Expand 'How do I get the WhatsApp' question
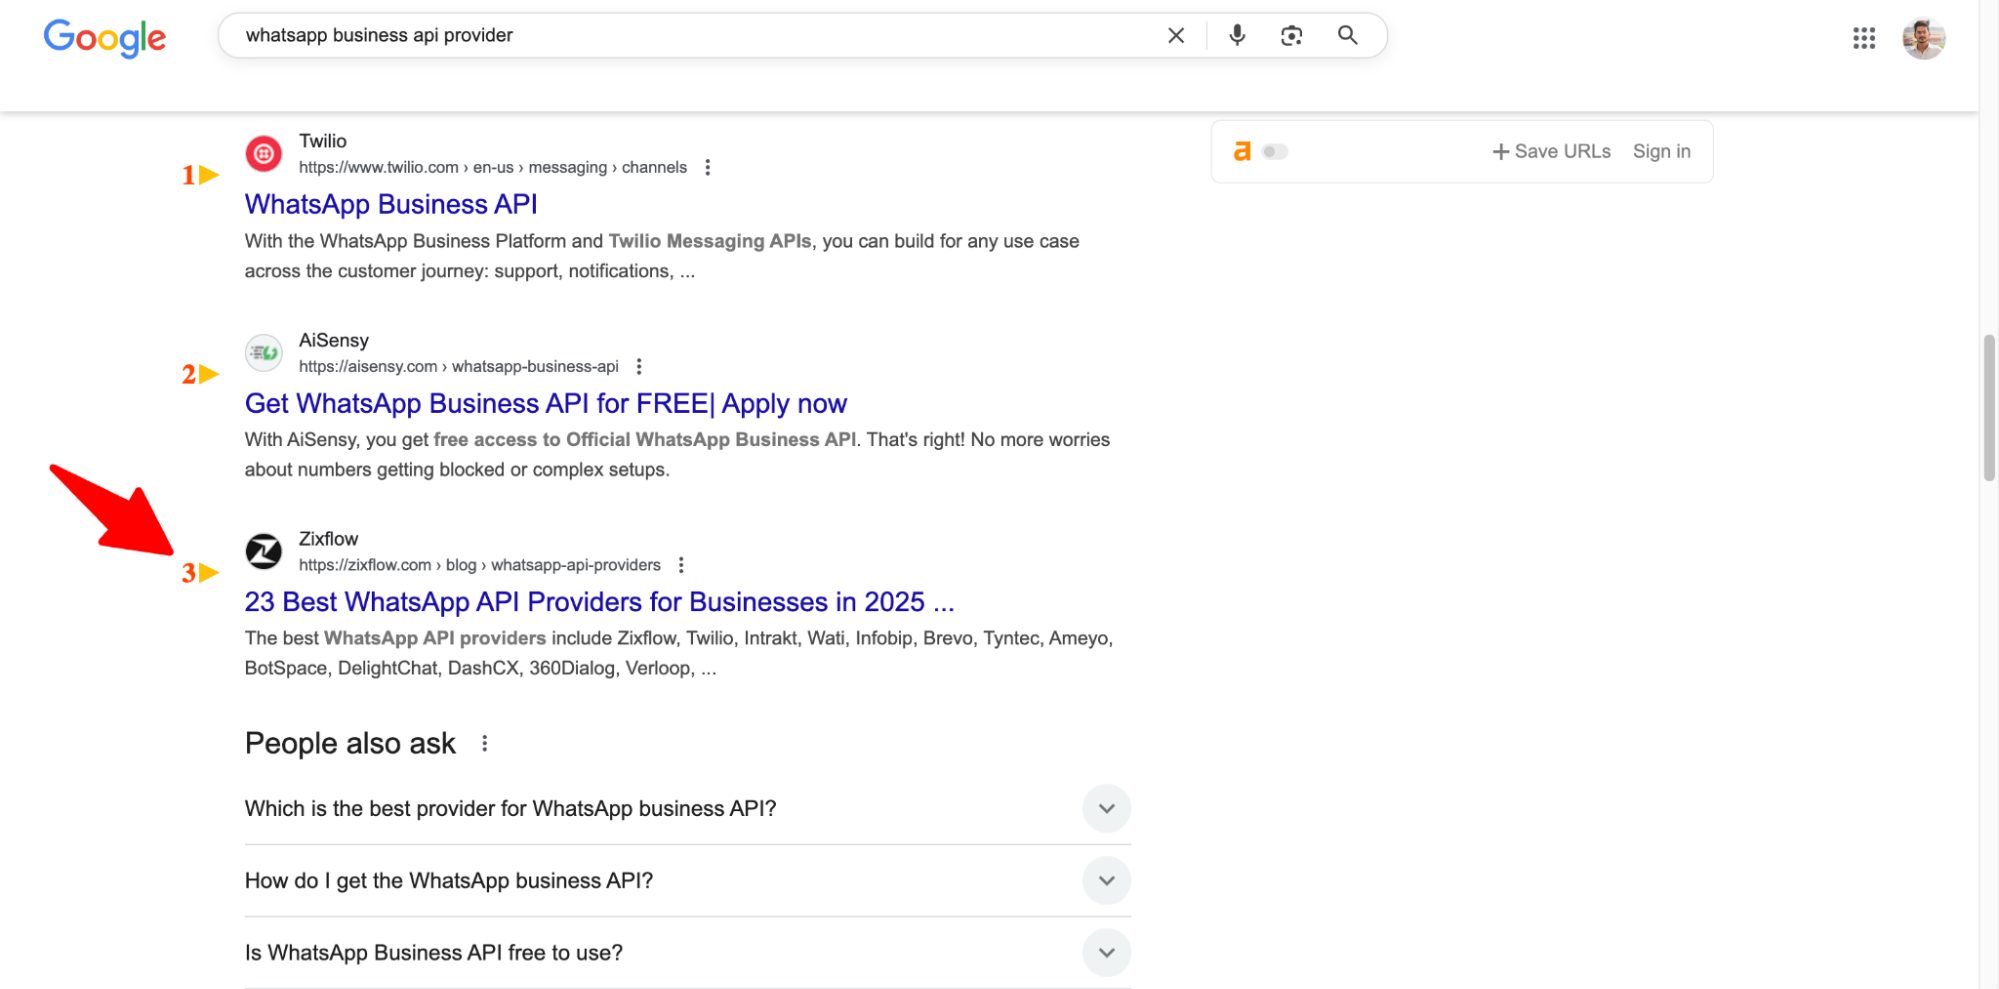The height and width of the screenshot is (989, 1999). pos(1106,880)
